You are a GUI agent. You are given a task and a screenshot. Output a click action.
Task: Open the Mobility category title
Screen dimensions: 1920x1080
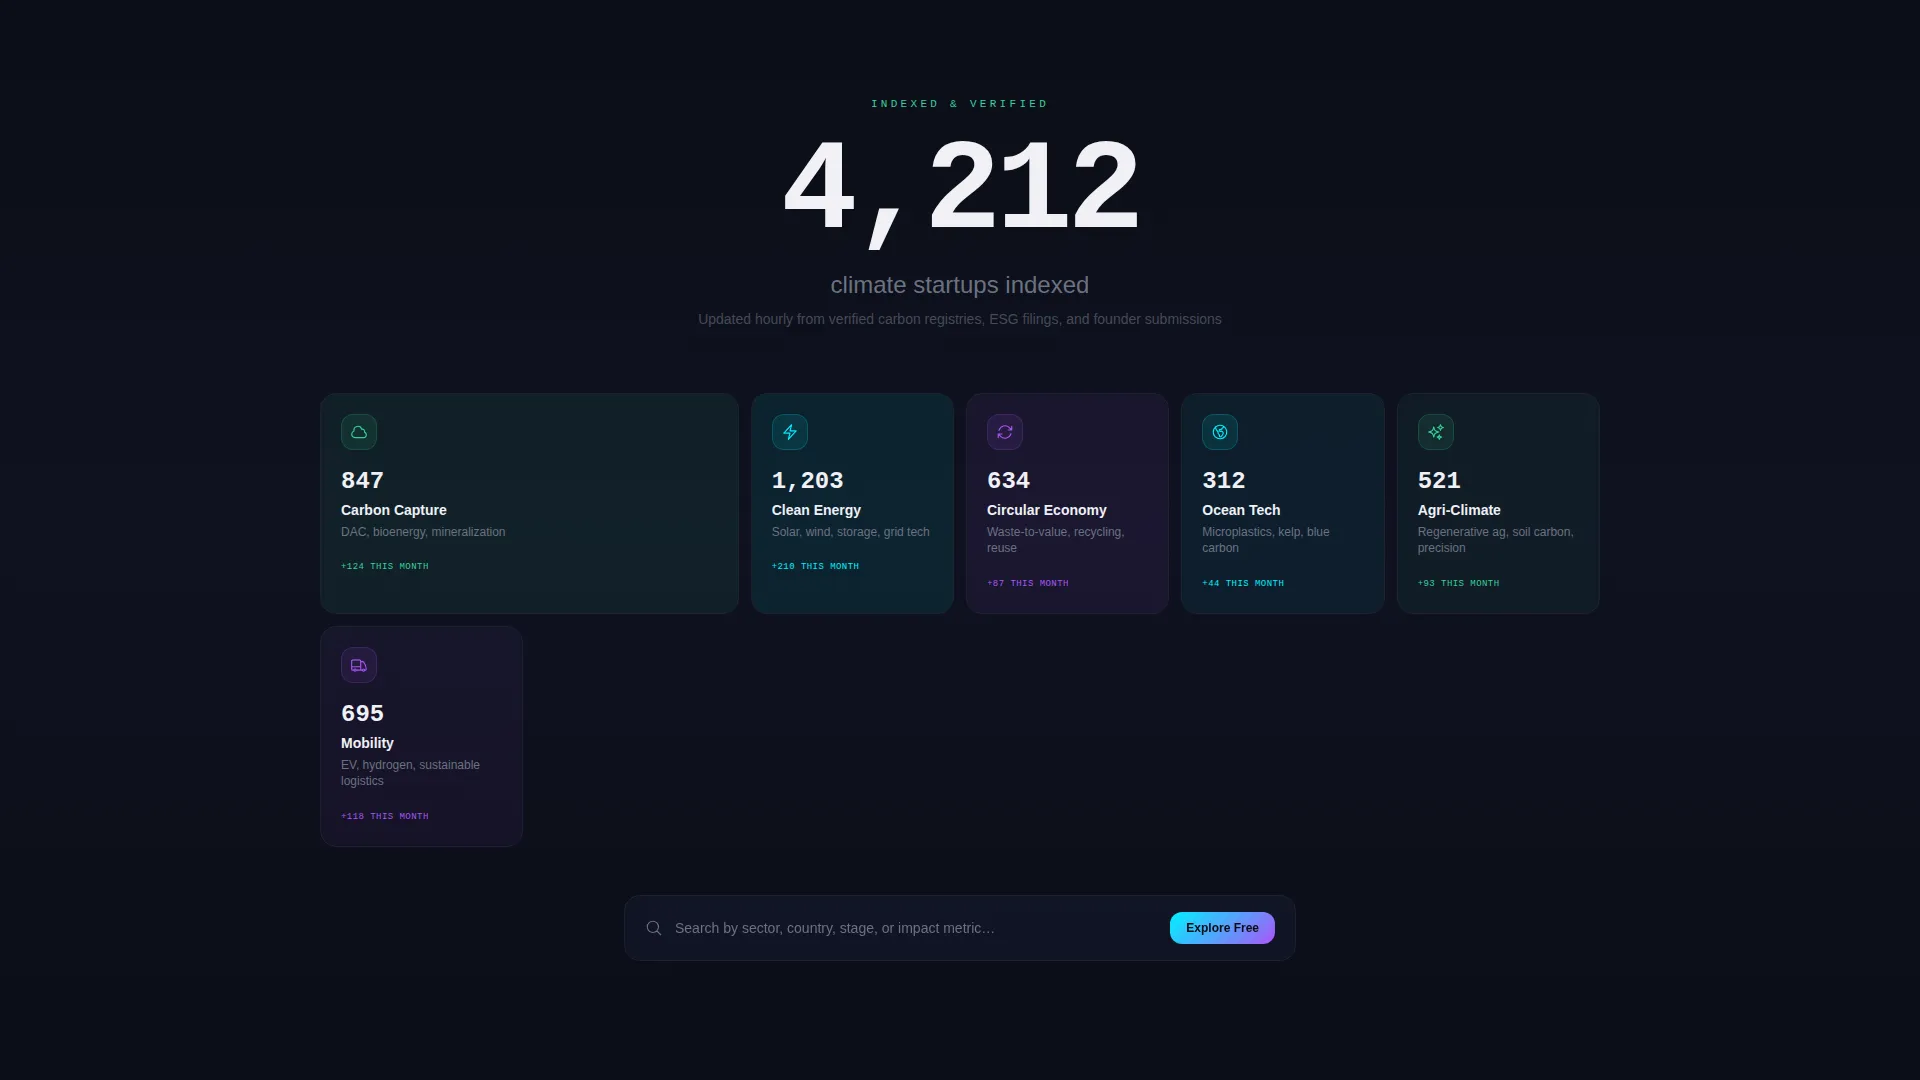[x=367, y=743]
